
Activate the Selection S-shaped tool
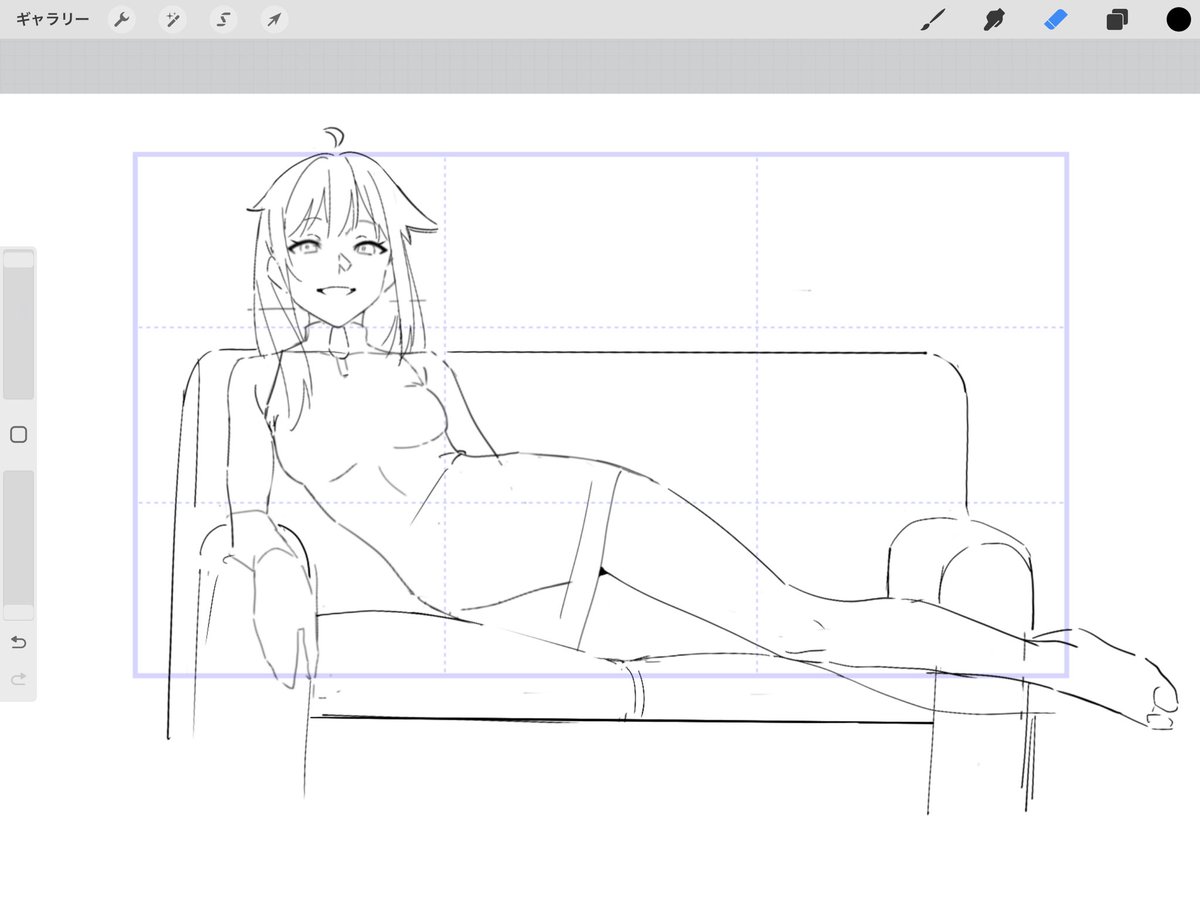(x=223, y=20)
